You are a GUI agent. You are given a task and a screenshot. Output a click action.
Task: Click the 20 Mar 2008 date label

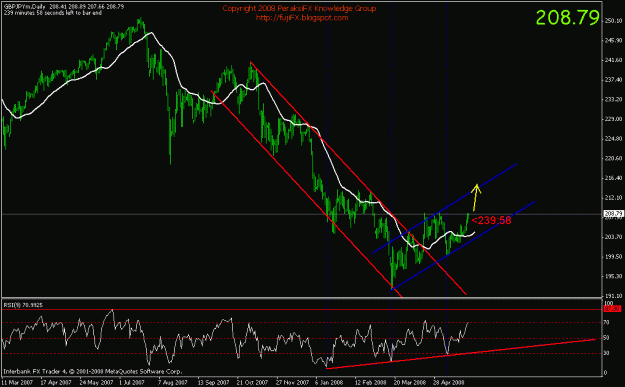tap(410, 382)
